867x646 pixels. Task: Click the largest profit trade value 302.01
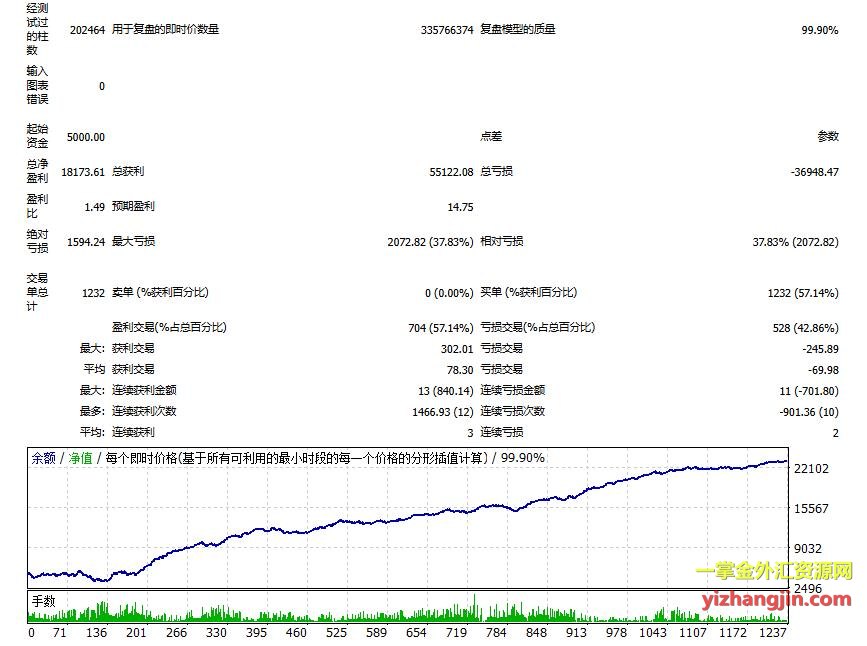456,349
